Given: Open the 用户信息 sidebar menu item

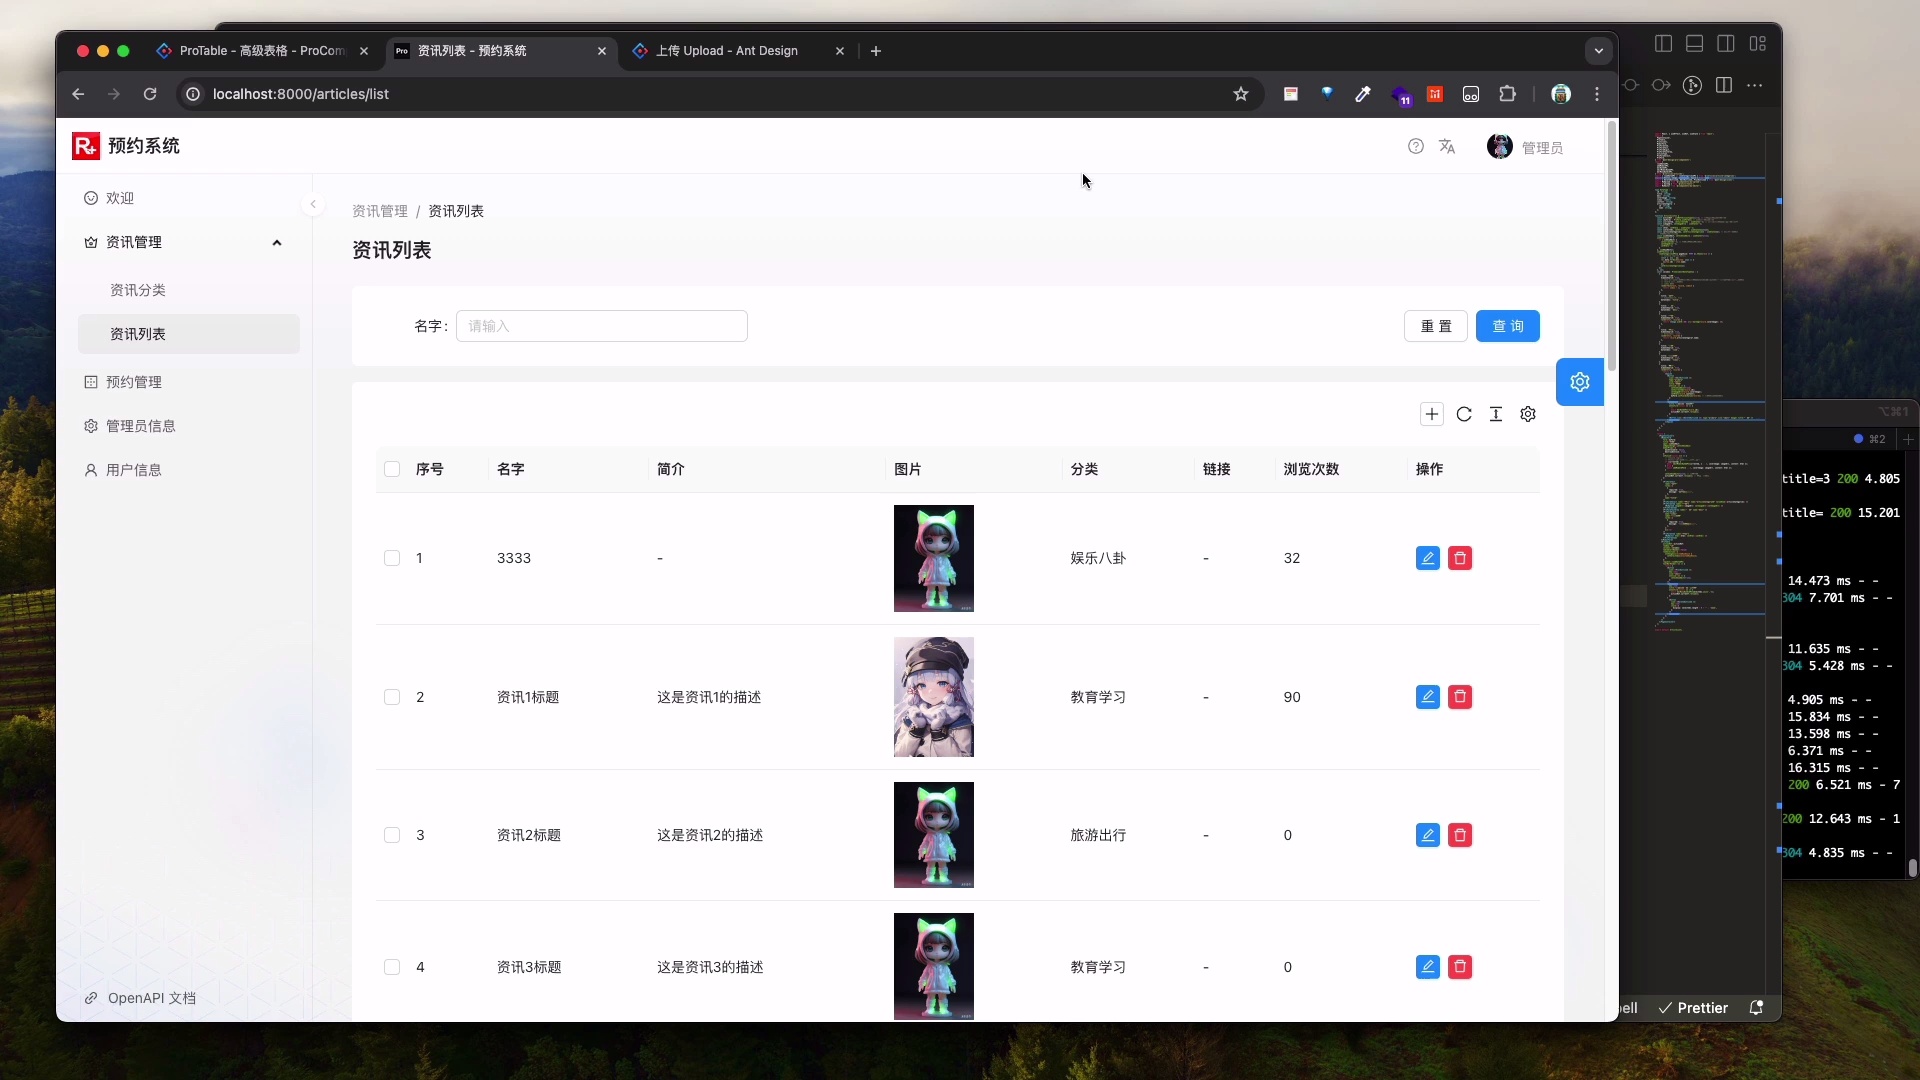Looking at the screenshot, I should click(136, 470).
